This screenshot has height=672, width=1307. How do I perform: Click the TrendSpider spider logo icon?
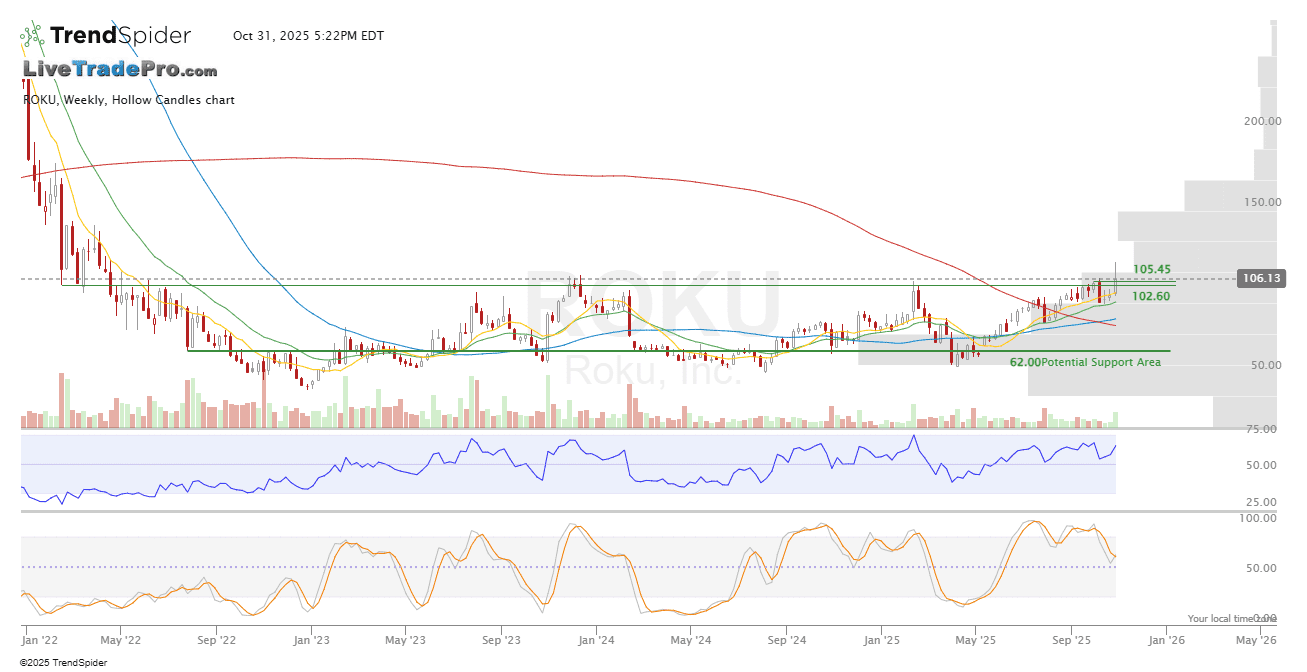(32, 37)
